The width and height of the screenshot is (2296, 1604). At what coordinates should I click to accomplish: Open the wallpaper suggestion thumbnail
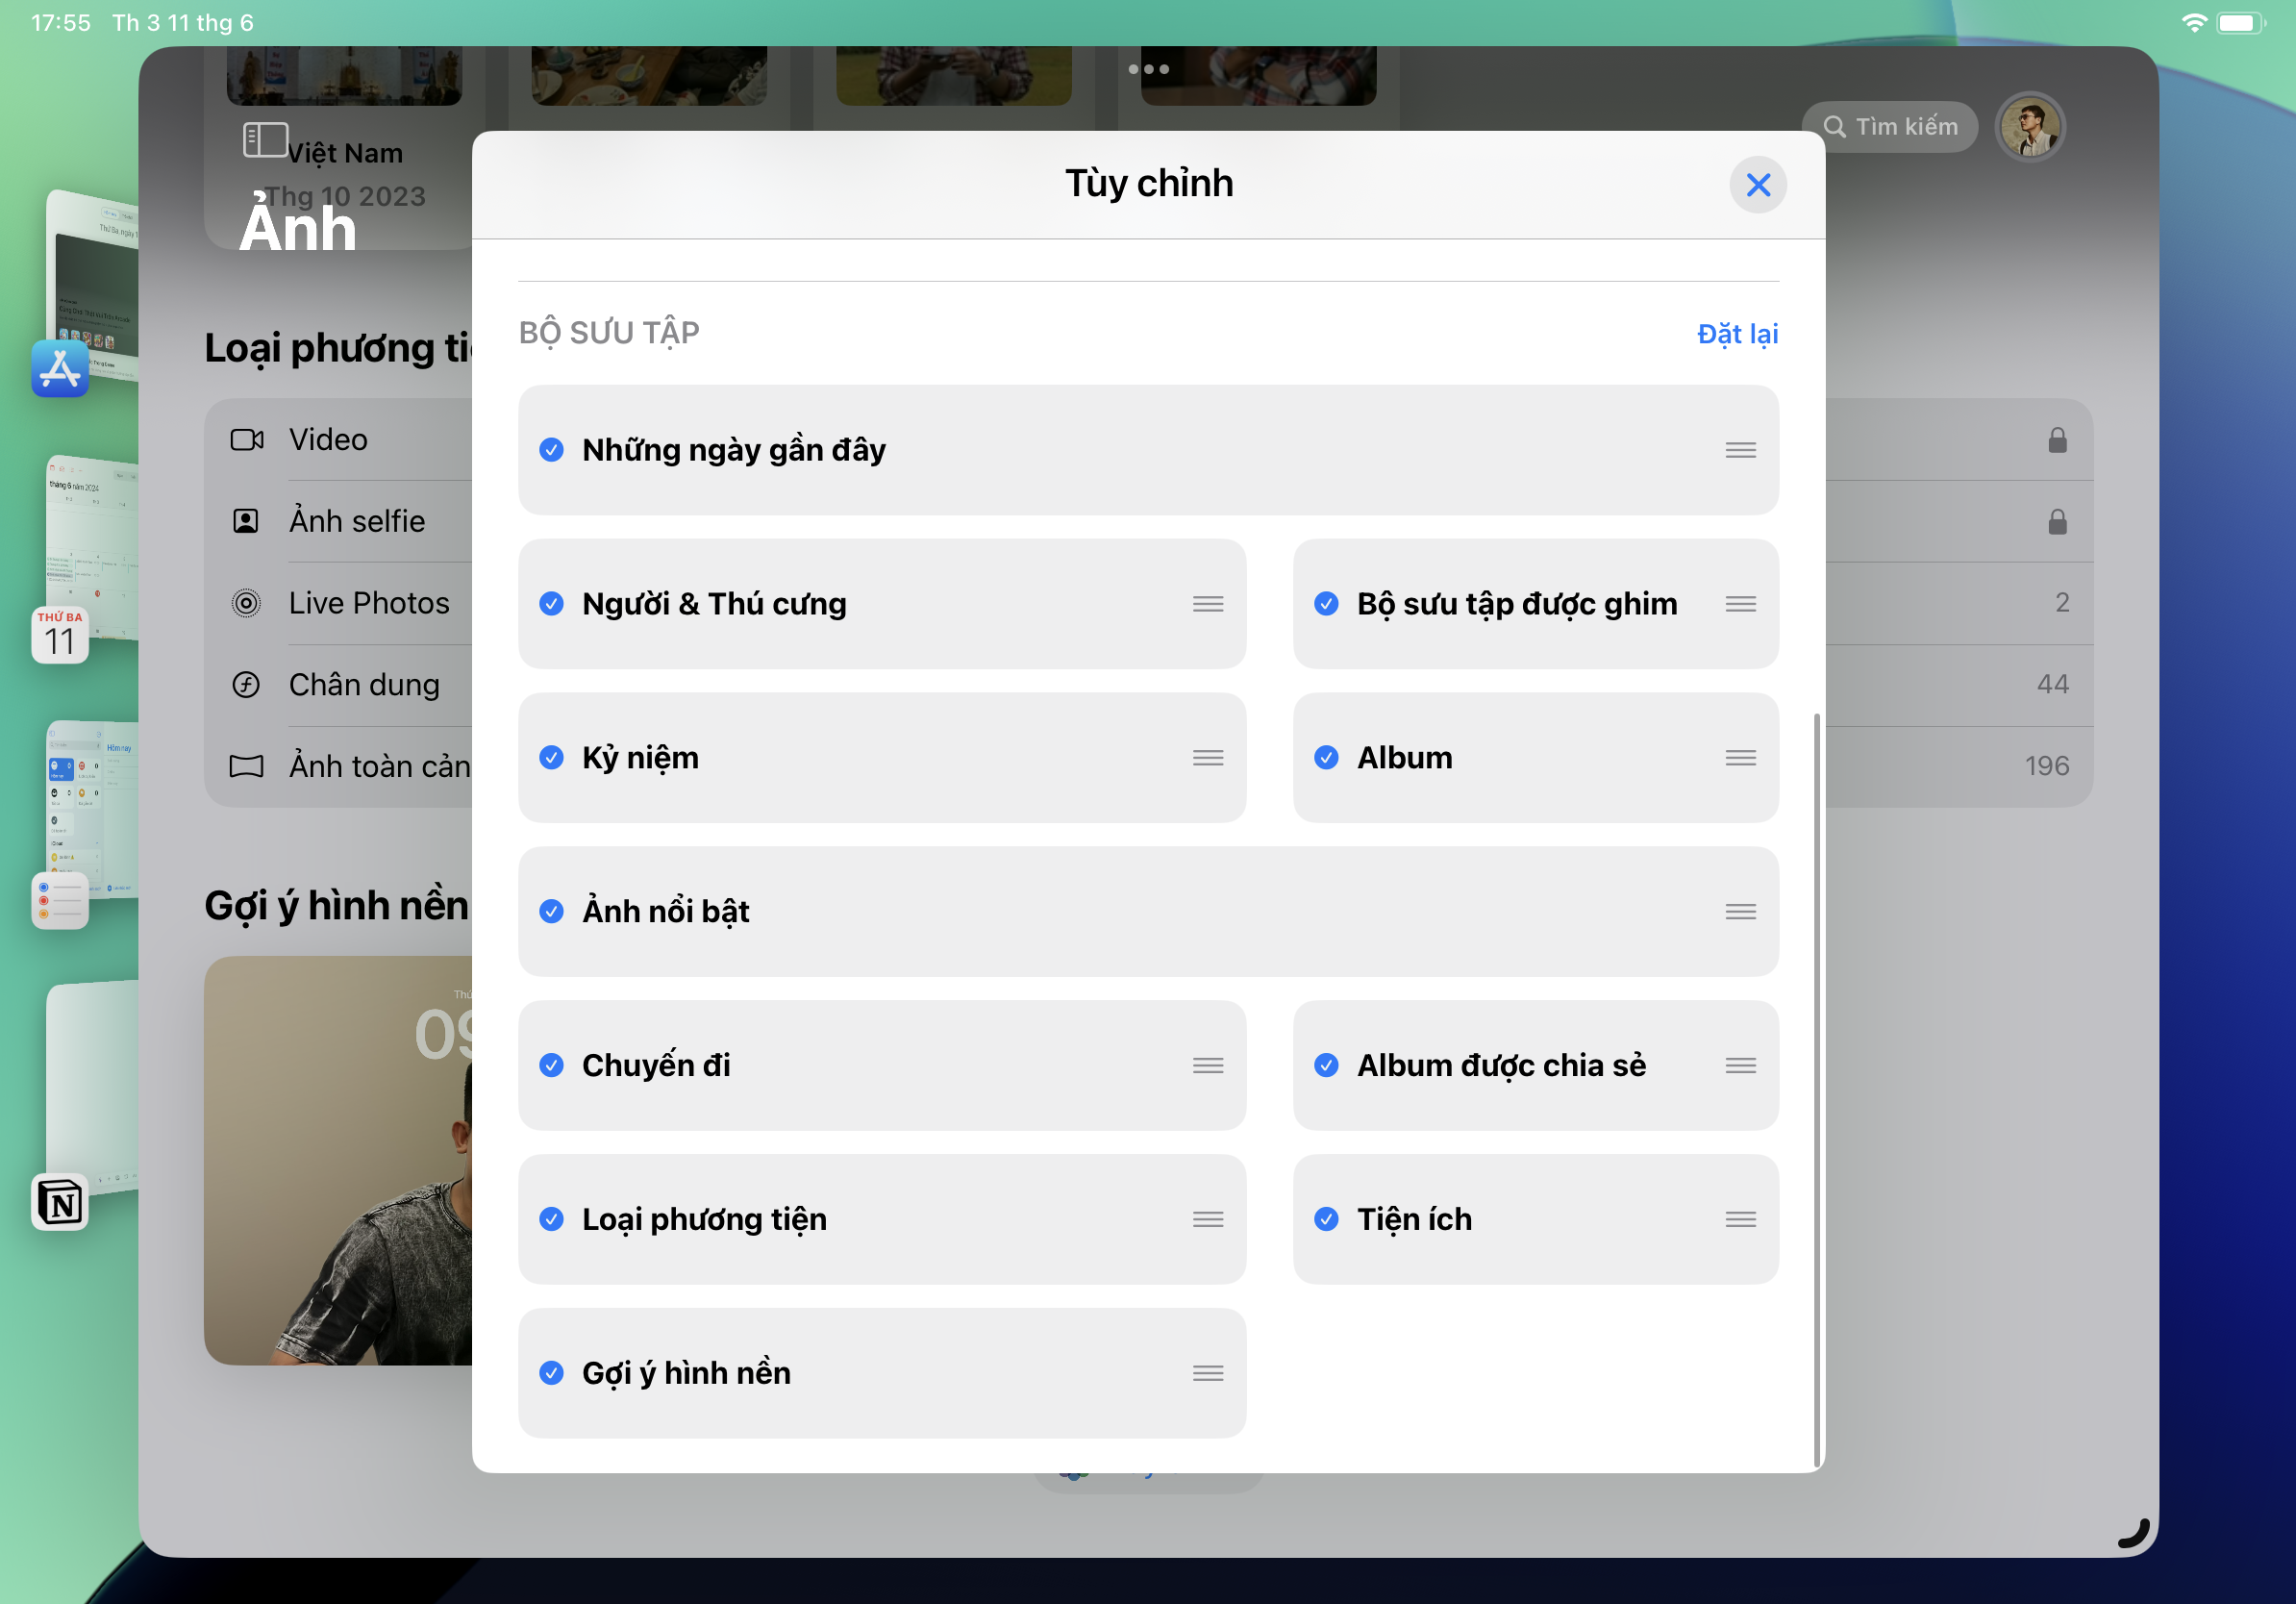point(338,1161)
